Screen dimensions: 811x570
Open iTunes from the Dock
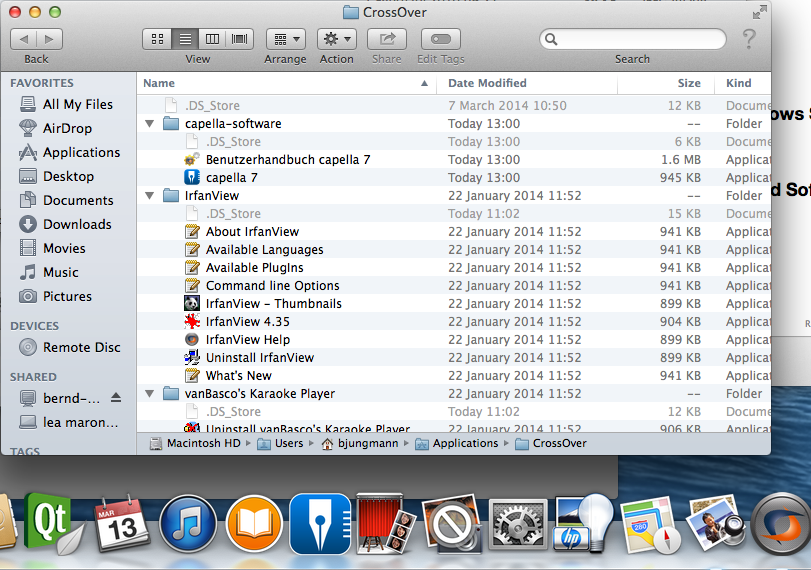coord(188,524)
